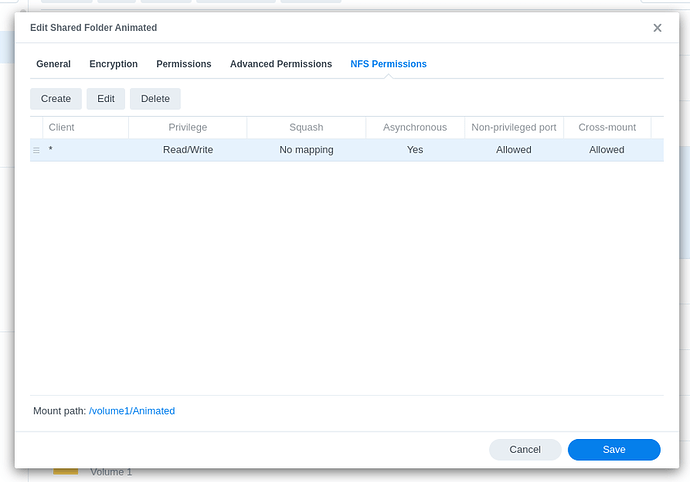This screenshot has height=482, width=690.
Task: Click Create to add an NFS rule
Action: click(x=56, y=99)
